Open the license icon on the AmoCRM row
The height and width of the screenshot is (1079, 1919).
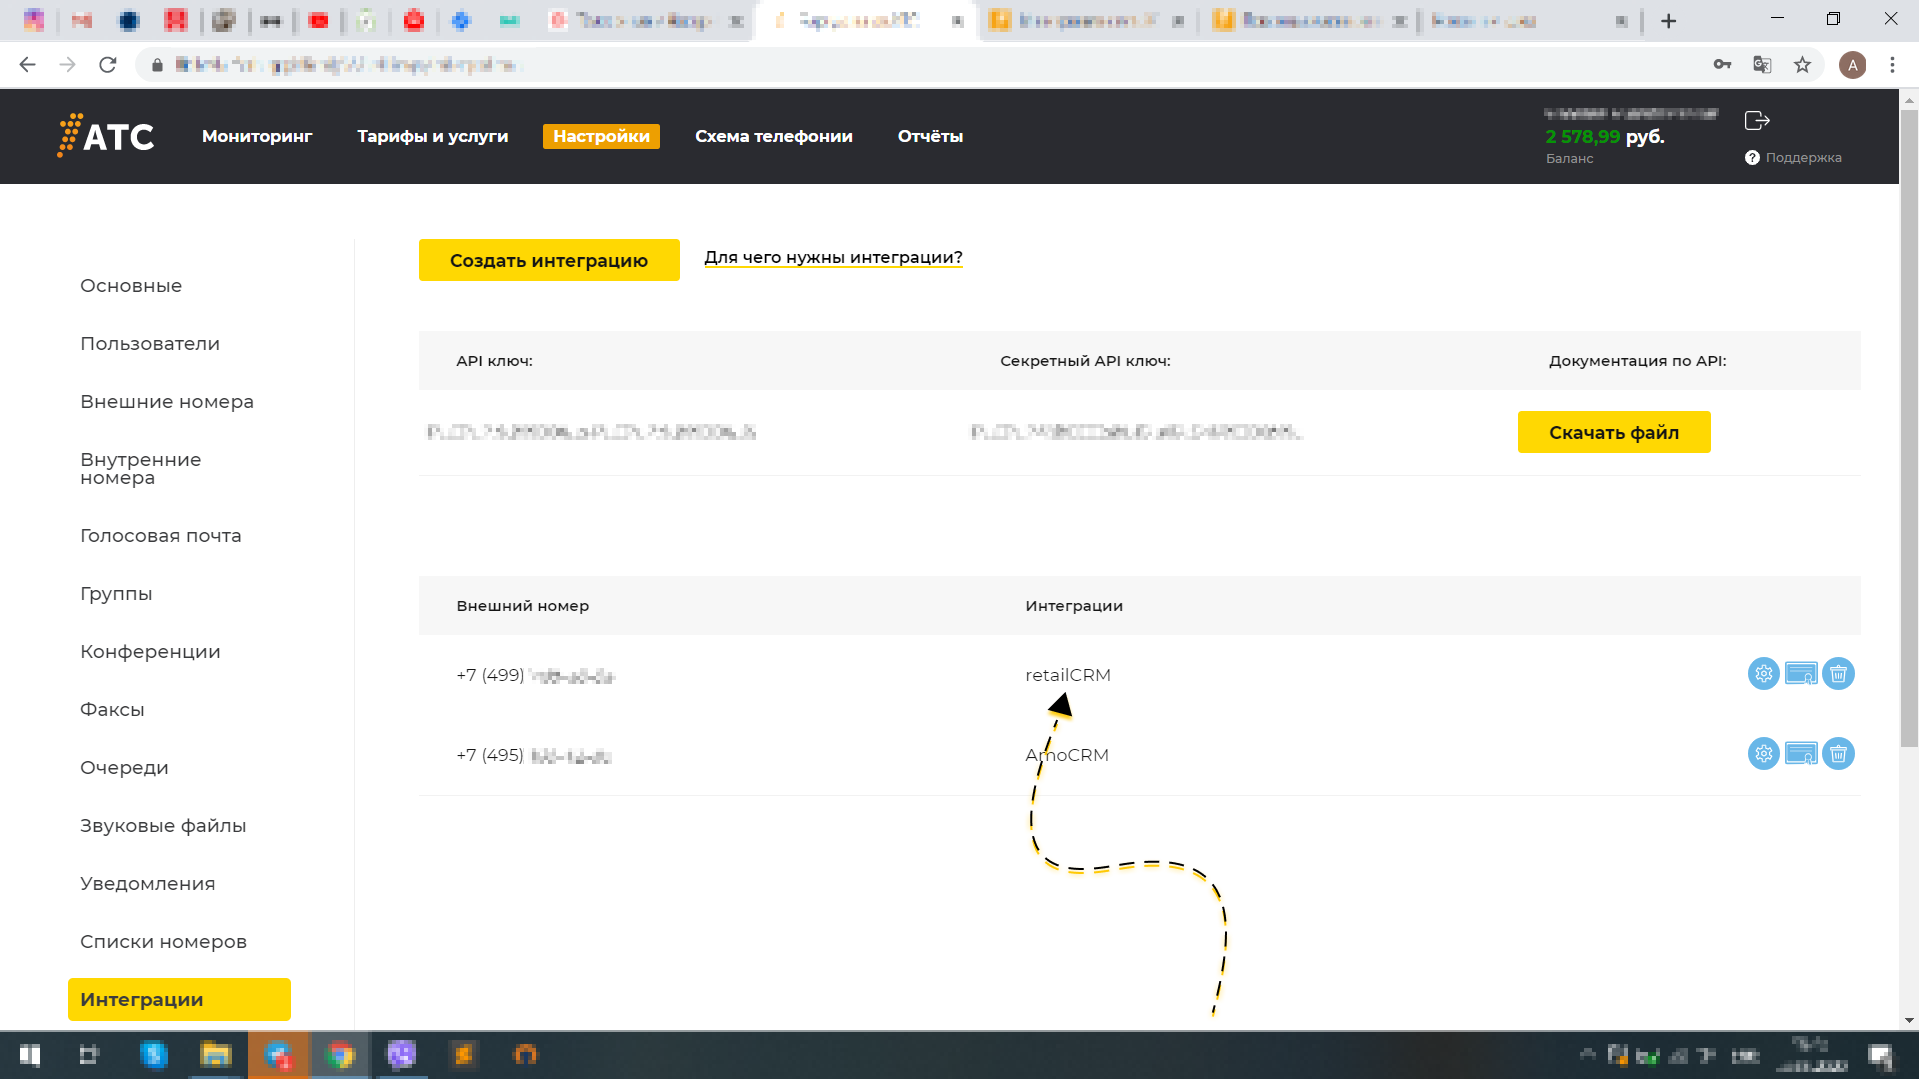click(1800, 754)
